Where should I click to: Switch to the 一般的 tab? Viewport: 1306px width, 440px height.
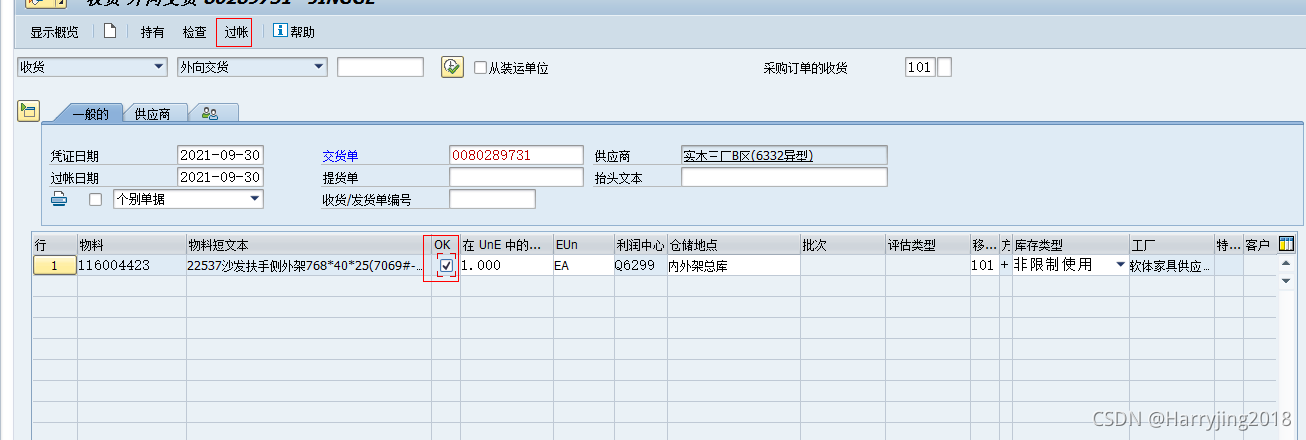coord(89,114)
